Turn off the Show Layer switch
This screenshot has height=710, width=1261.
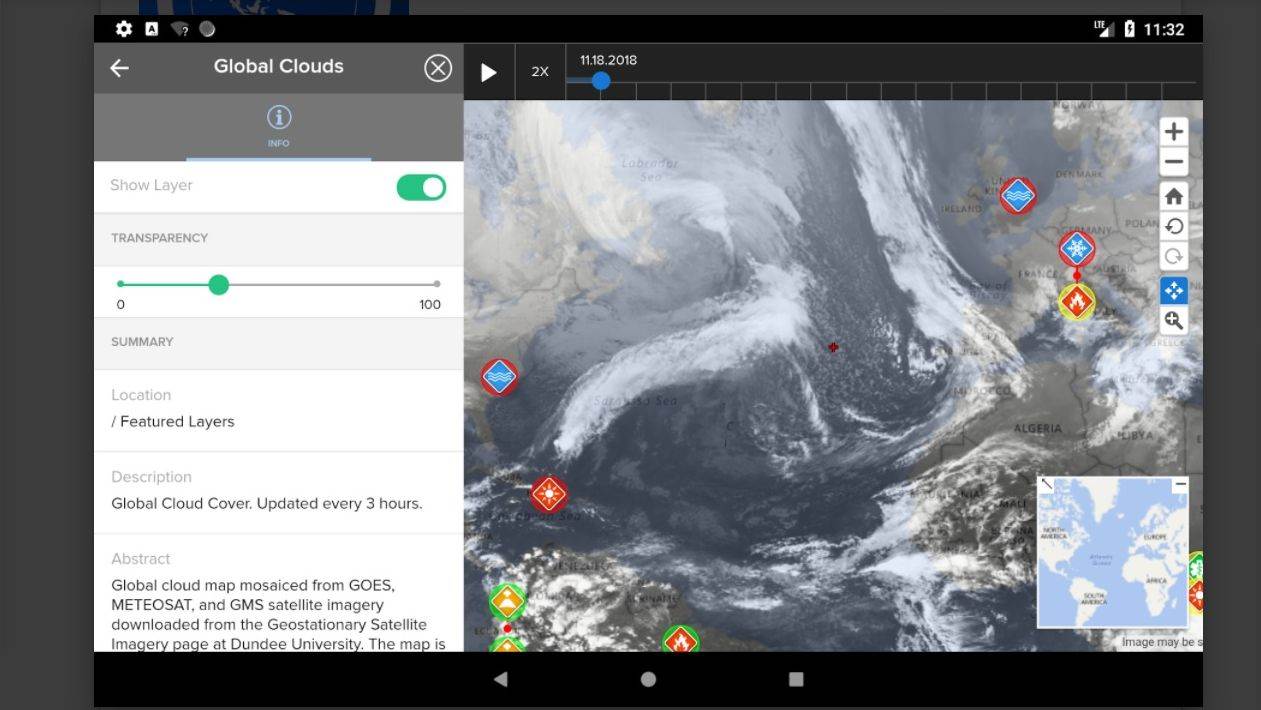[x=421, y=187]
